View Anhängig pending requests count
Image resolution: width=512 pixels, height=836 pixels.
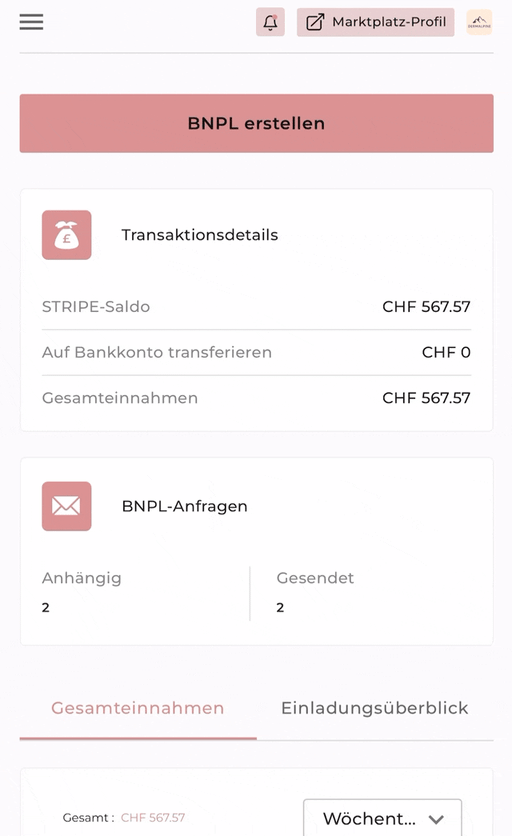click(x=45, y=607)
